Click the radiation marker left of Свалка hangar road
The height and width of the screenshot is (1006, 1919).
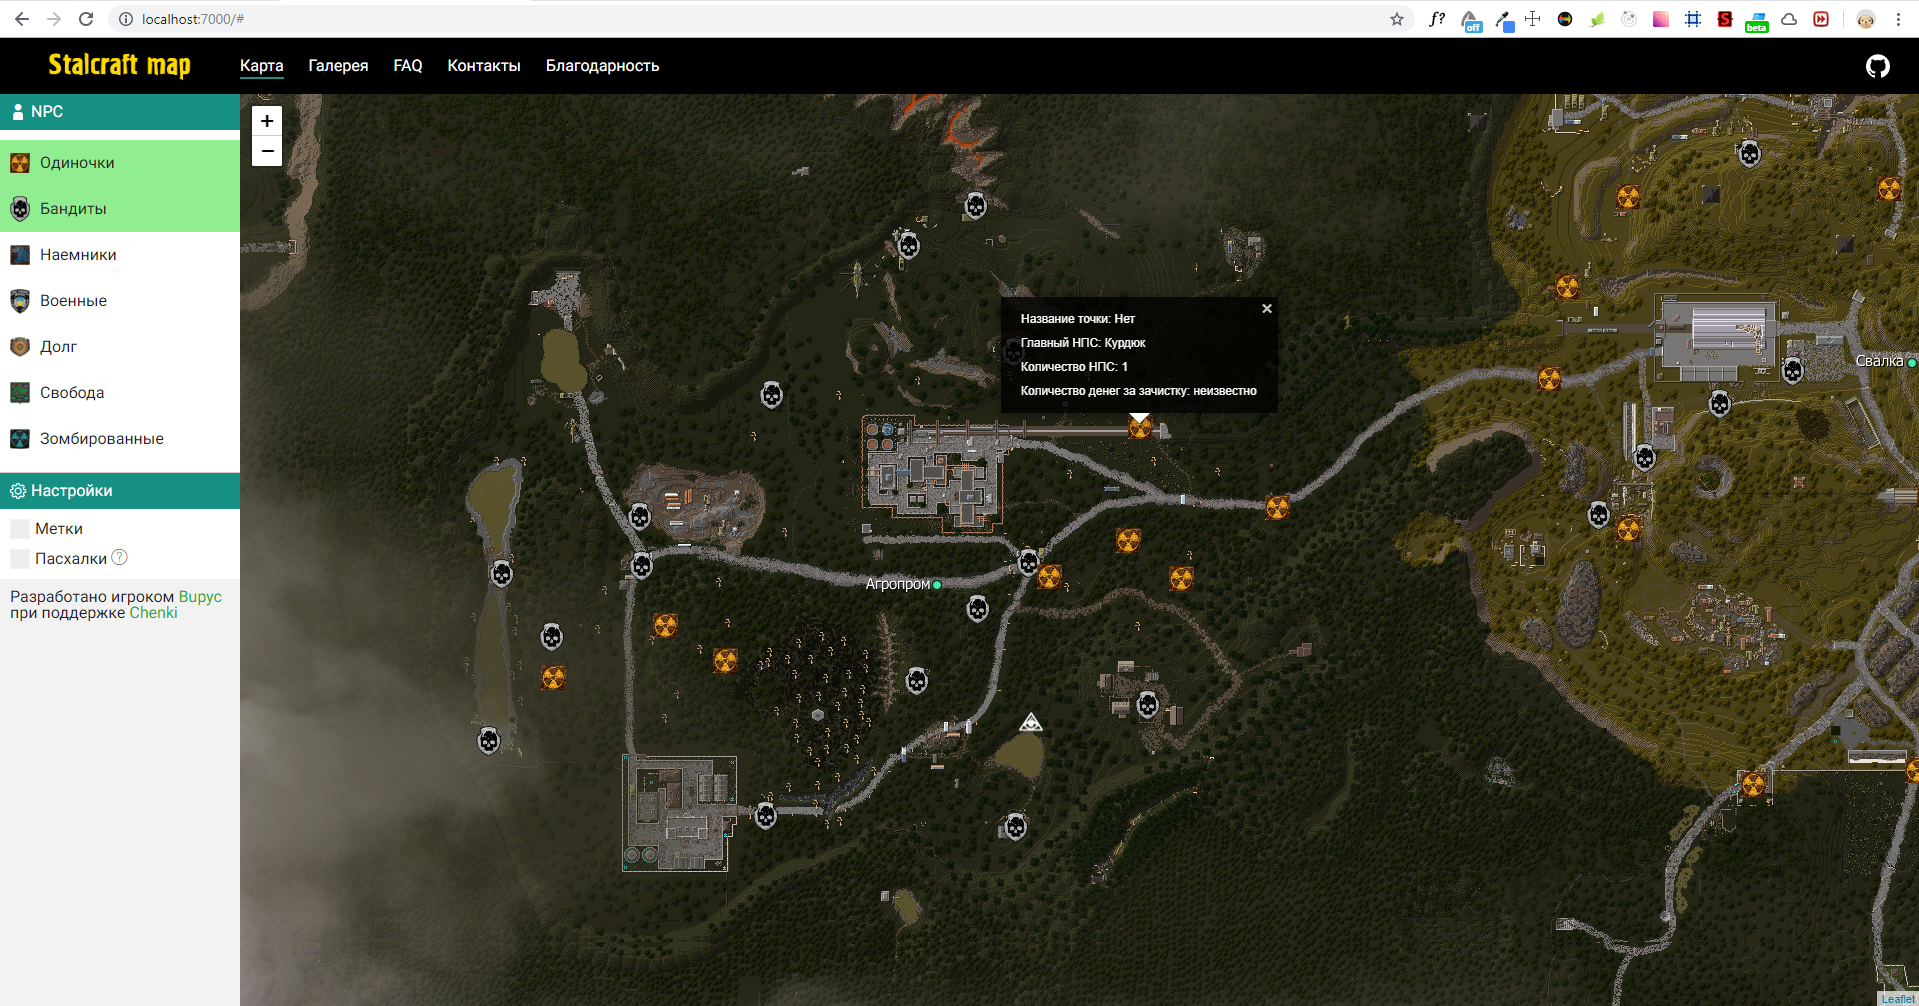coord(1550,379)
